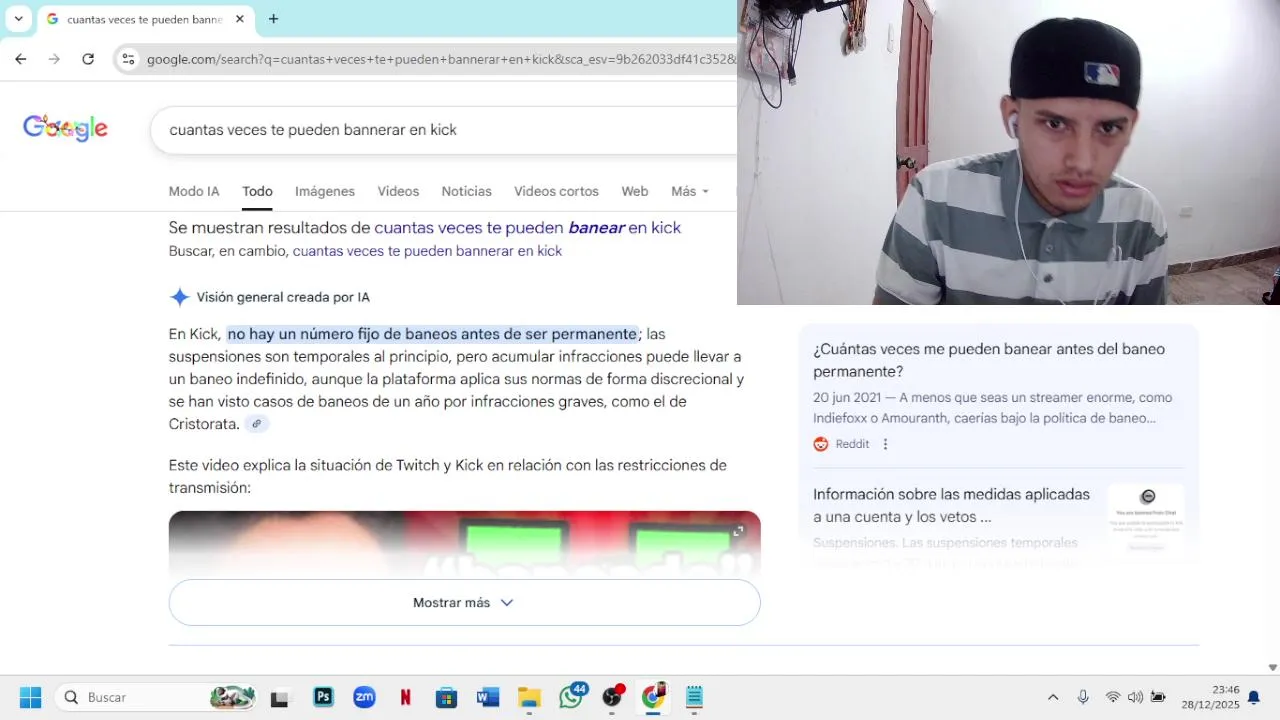The width and height of the screenshot is (1280, 720).
Task: Expand AI overview with Mostrar más
Action: point(464,603)
